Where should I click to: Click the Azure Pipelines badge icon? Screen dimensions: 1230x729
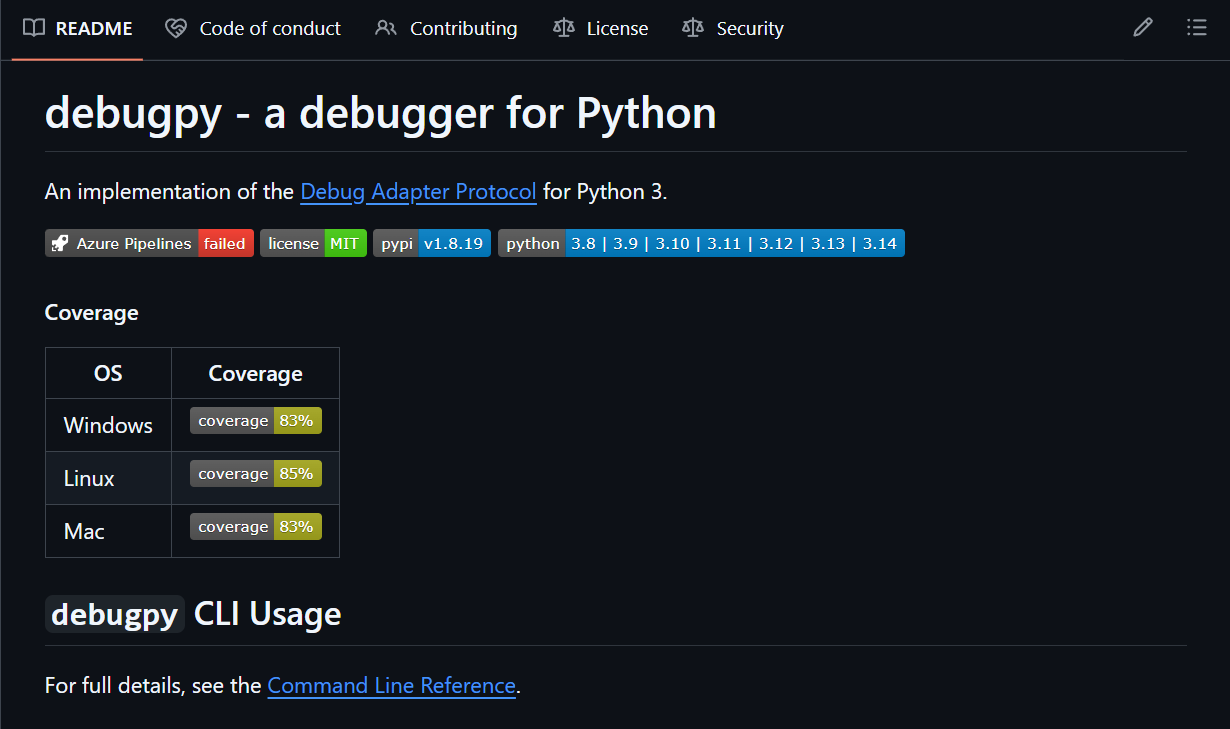click(59, 242)
